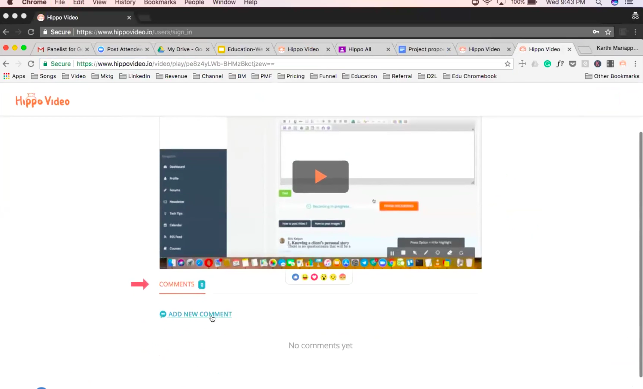Select the Hippo Video tab in dark window
643x389 pixels.
(x=84, y=18)
